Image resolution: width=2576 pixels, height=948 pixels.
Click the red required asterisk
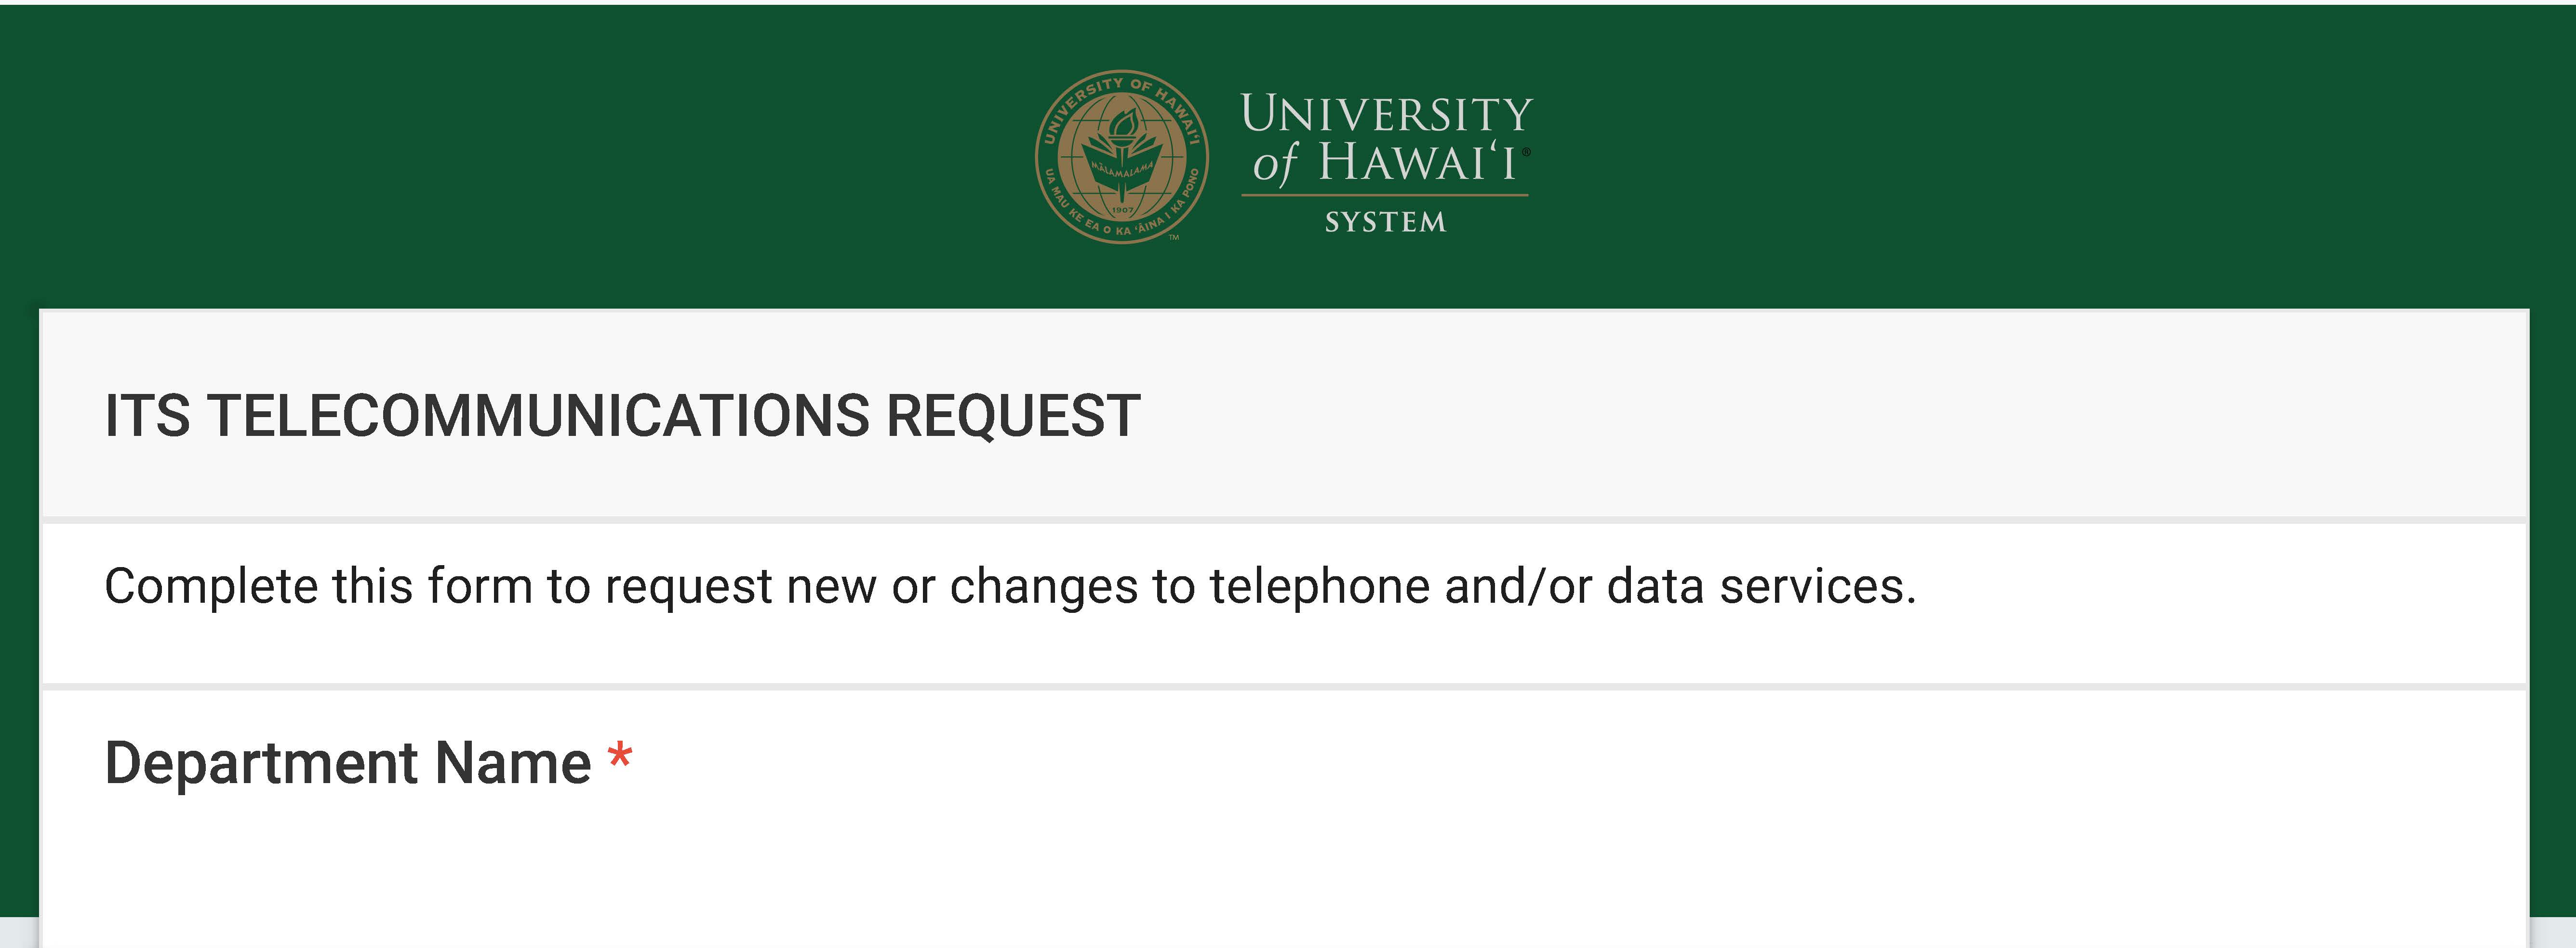(x=620, y=755)
